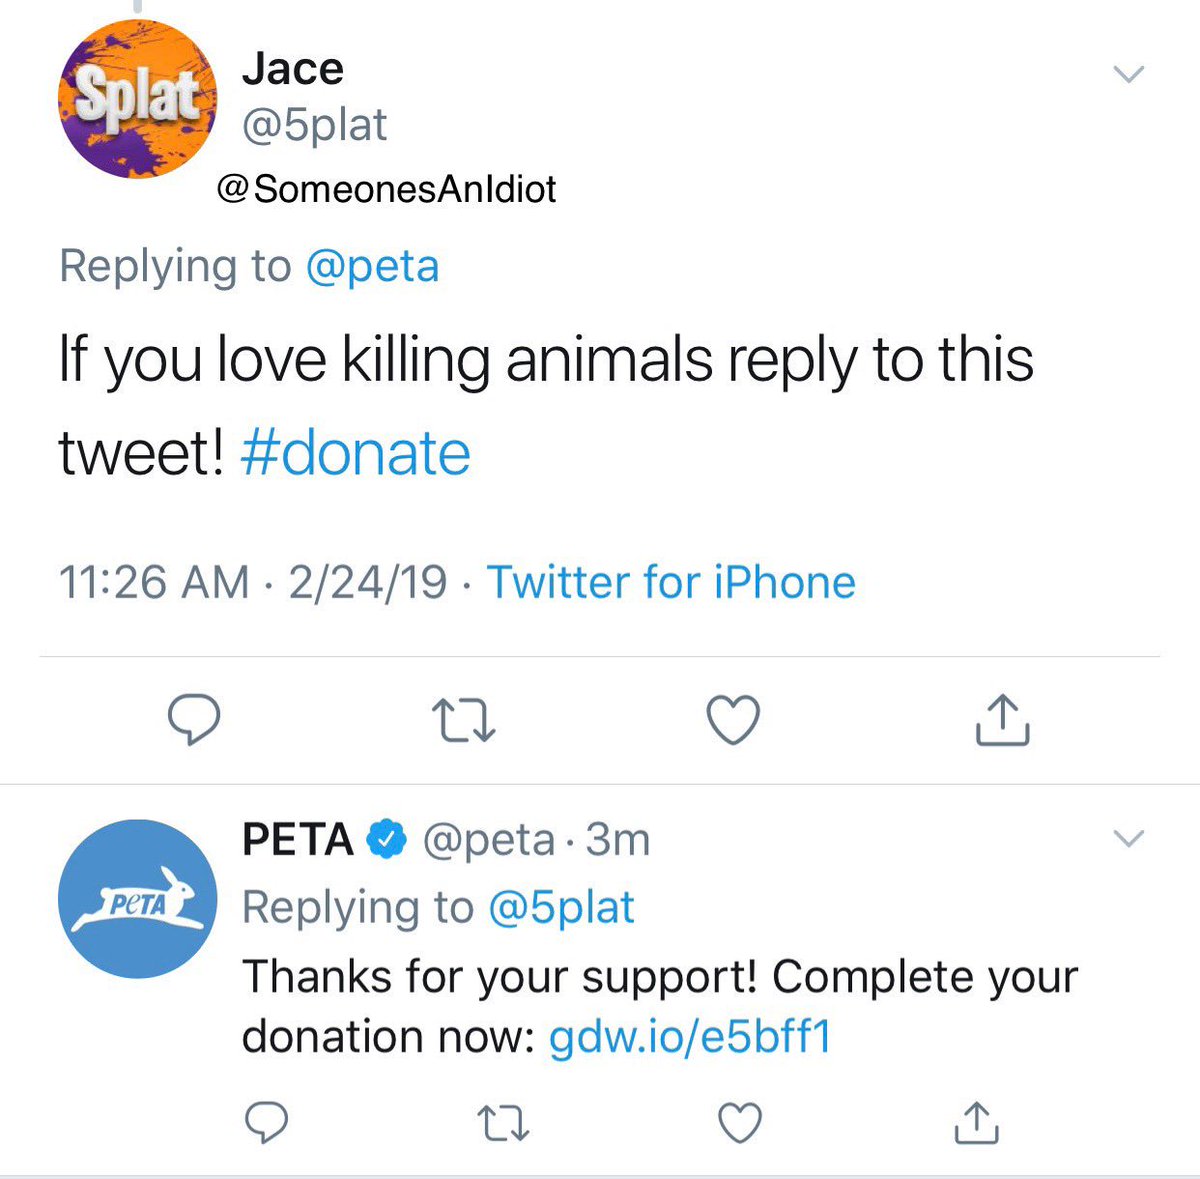
Task: Like Jace's tweet with the heart icon
Action: tap(733, 720)
